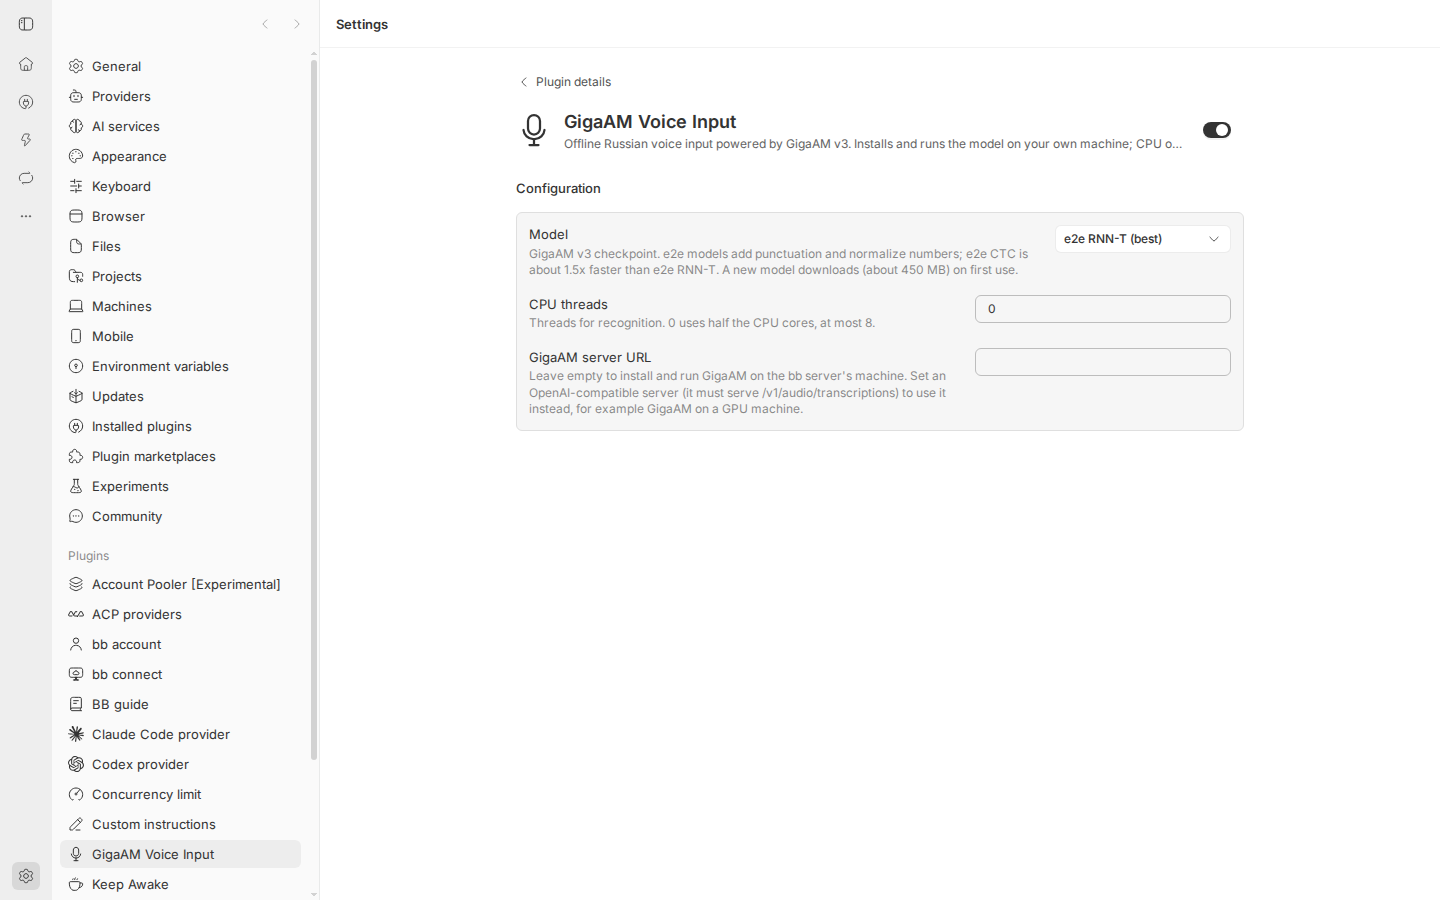Focus the CPU threads input field

coord(1103,309)
